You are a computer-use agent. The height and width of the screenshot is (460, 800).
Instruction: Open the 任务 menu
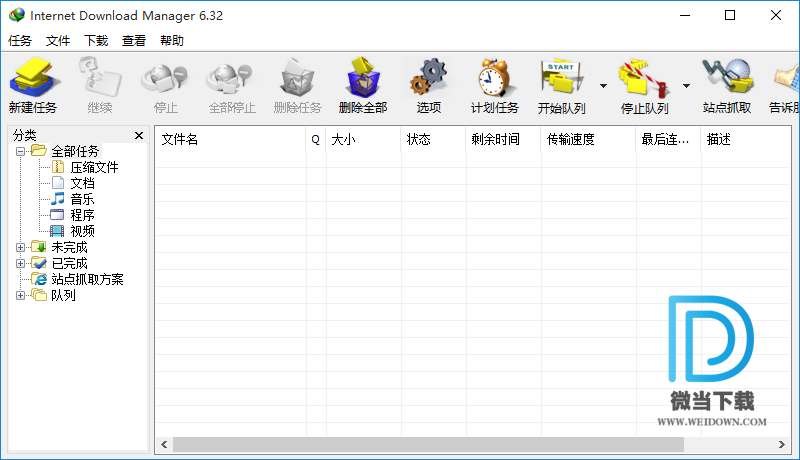pos(20,41)
